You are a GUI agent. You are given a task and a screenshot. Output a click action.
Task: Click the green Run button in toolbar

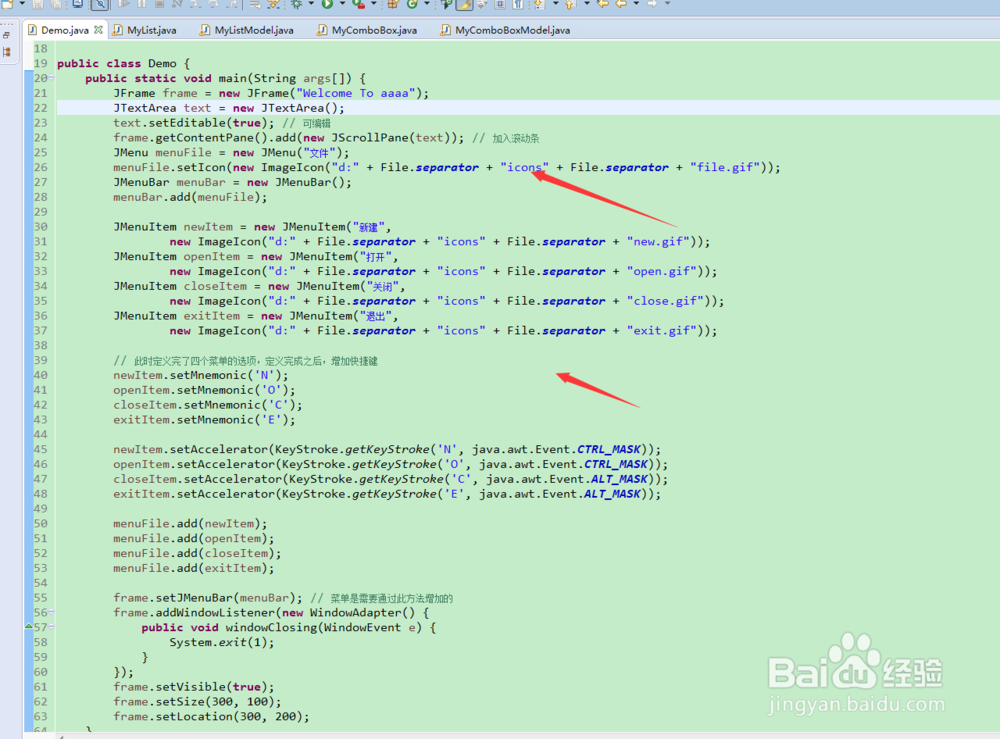tap(328, 4)
